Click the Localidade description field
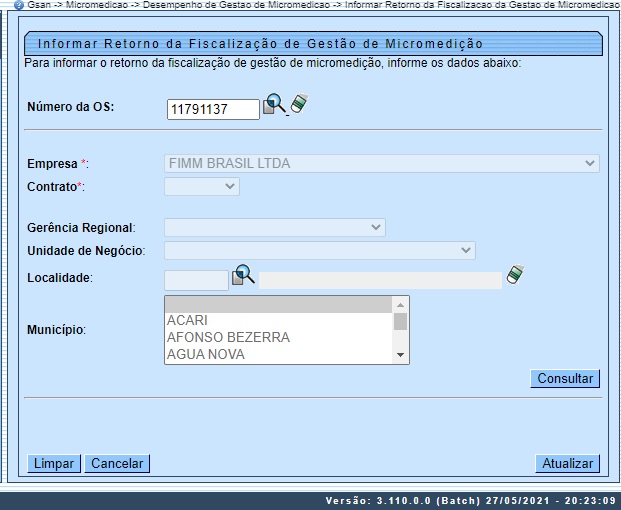Image resolution: width=621 pixels, height=510 pixels. (380, 280)
